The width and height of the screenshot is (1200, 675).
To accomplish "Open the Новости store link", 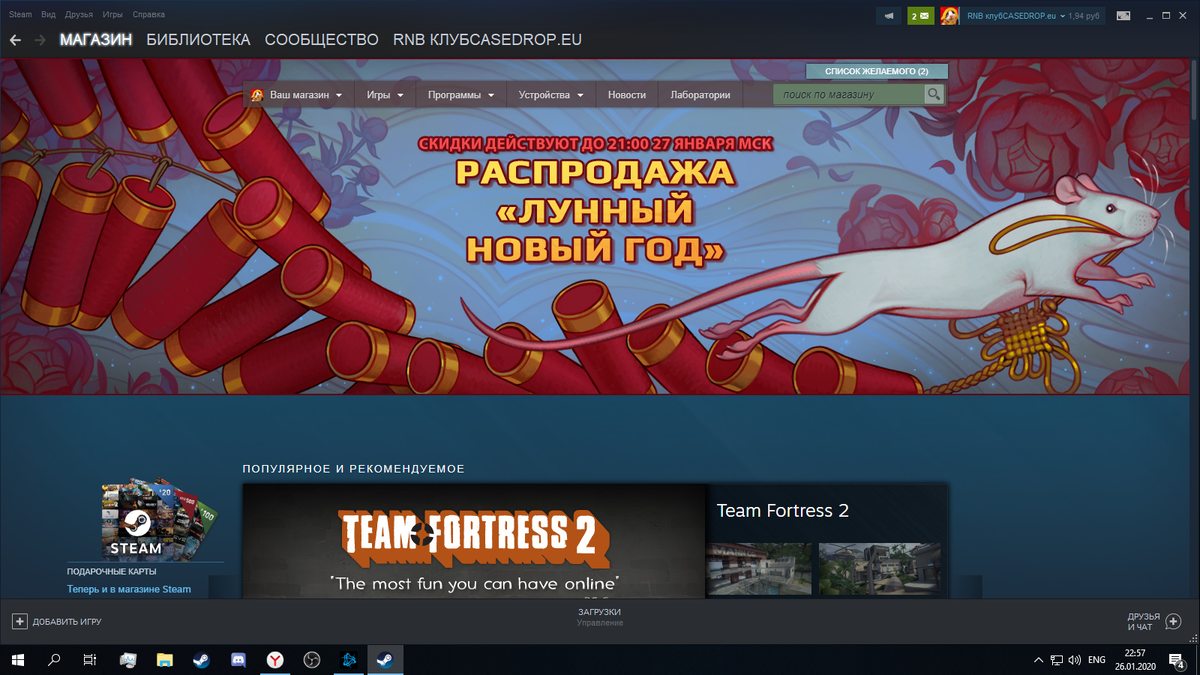I will point(627,95).
